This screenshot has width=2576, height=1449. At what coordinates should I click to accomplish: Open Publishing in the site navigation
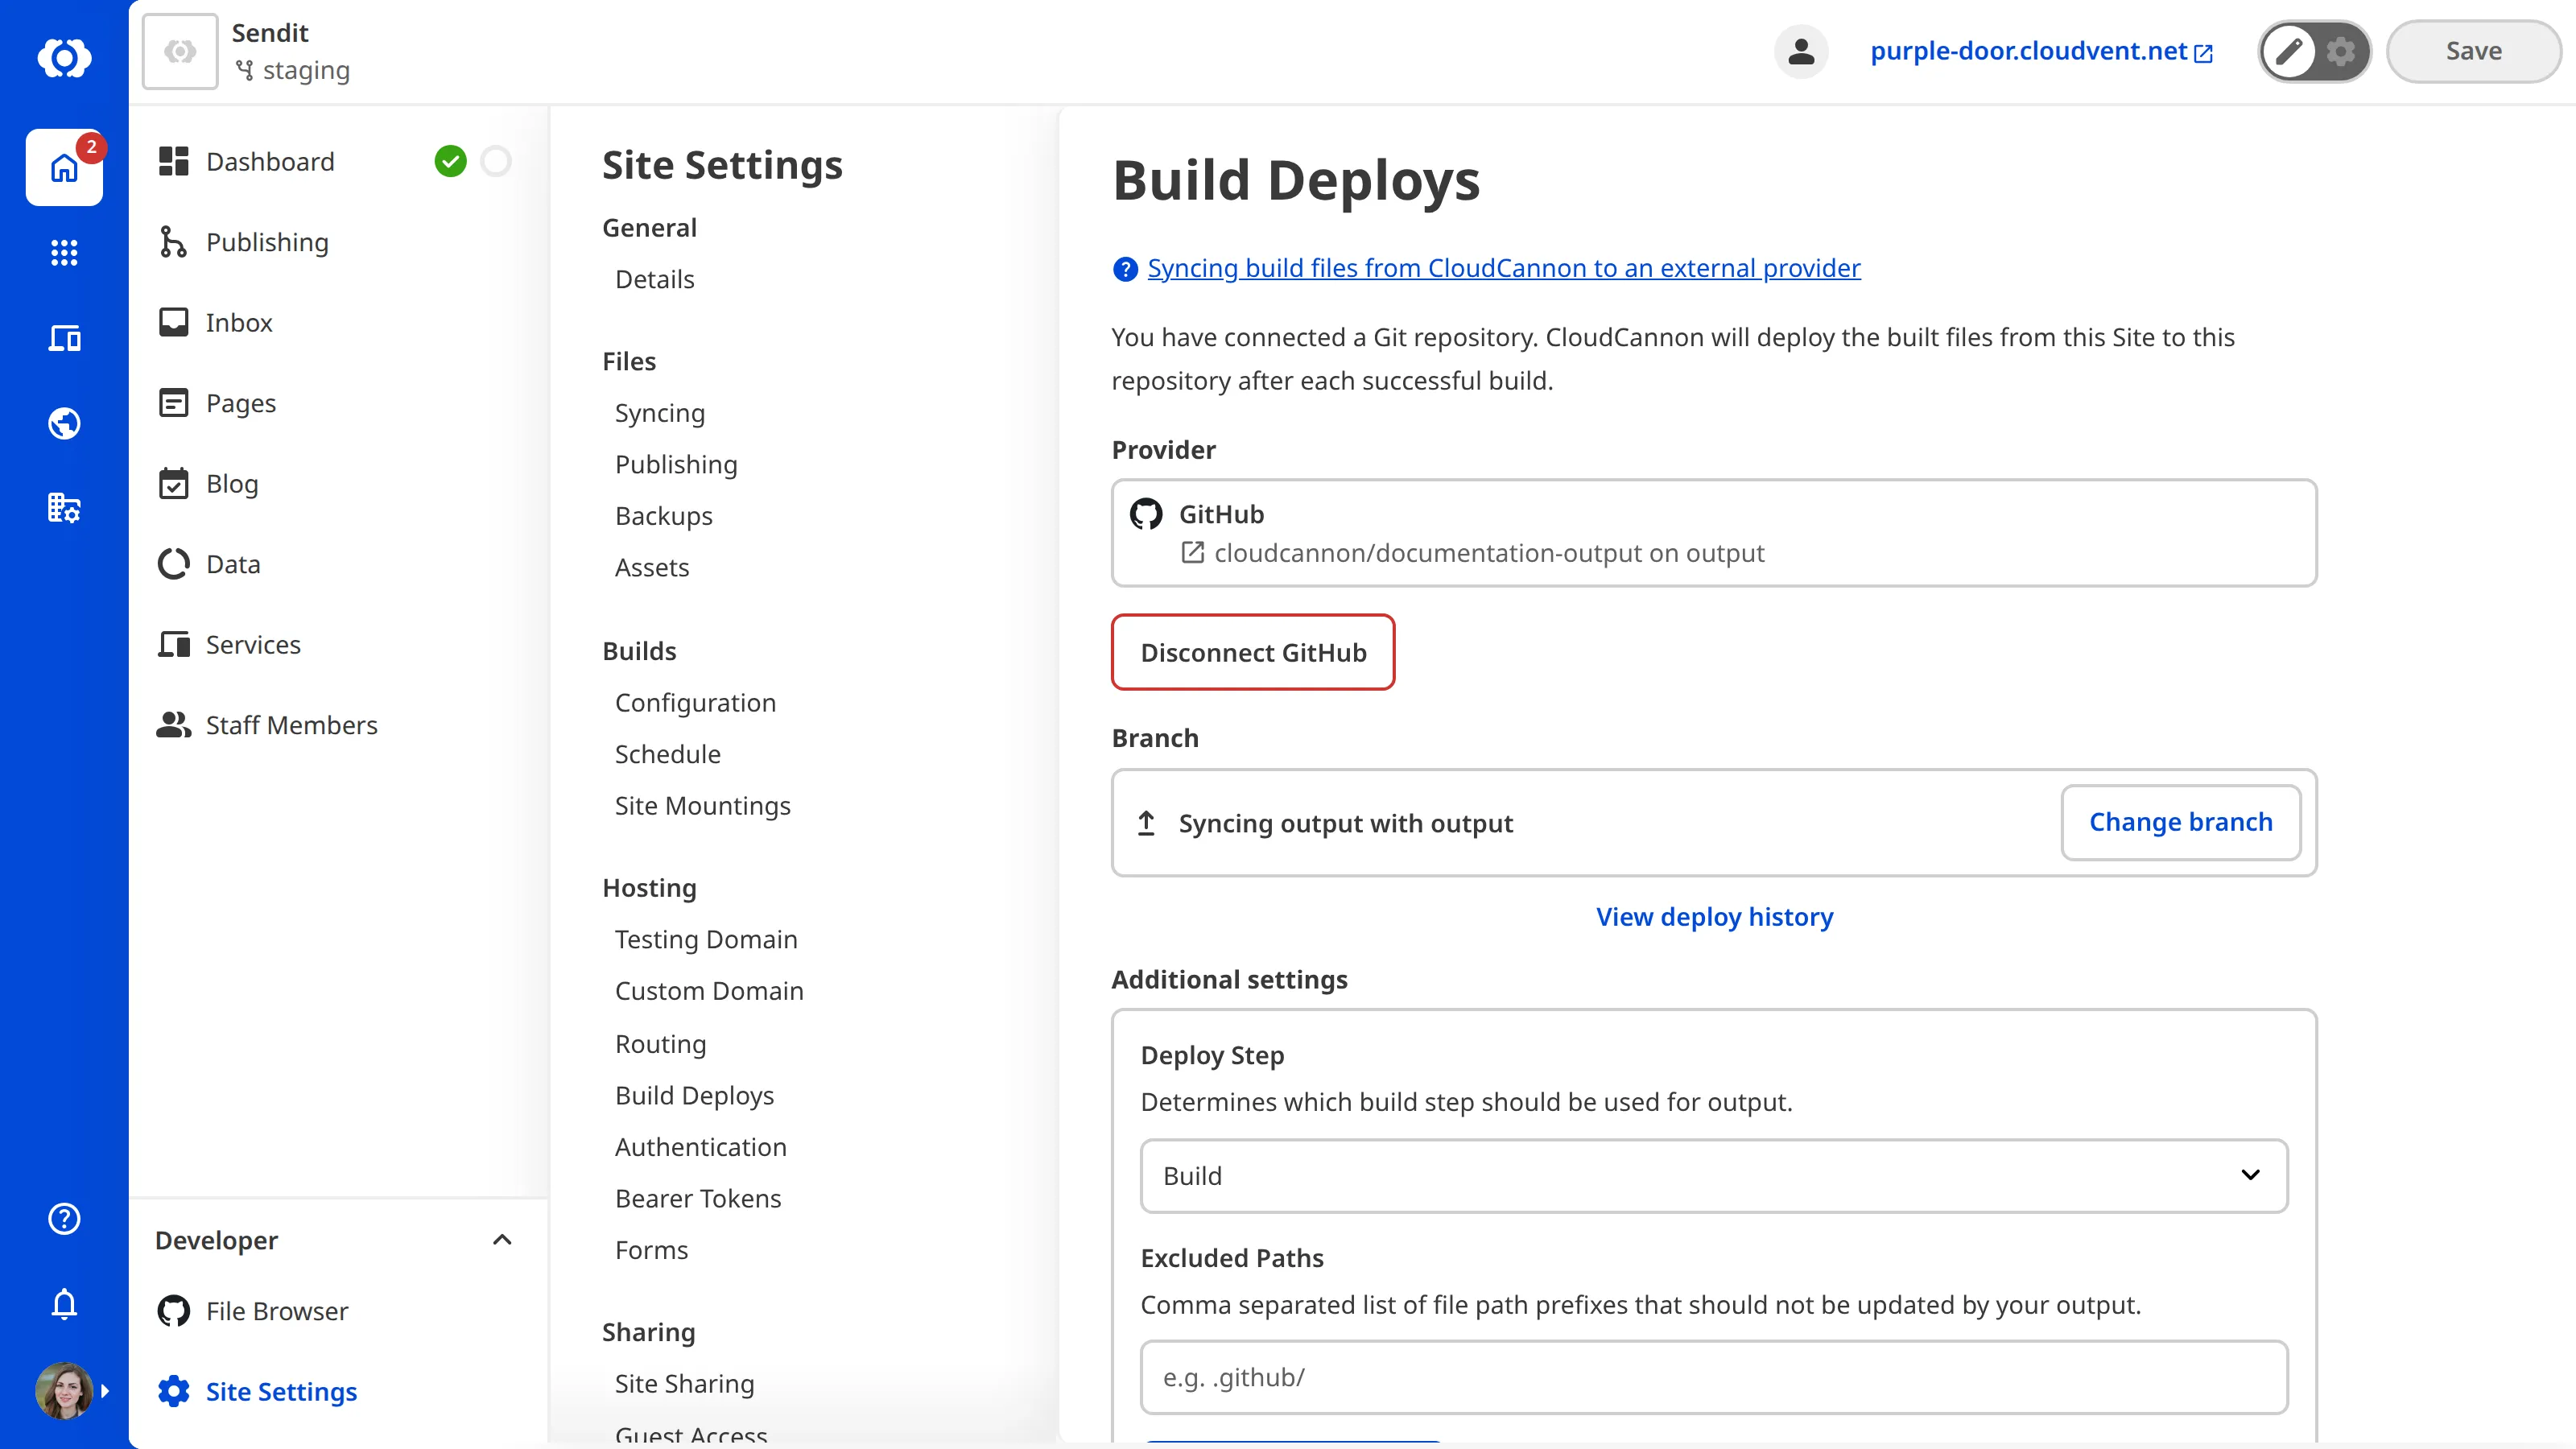244,242
